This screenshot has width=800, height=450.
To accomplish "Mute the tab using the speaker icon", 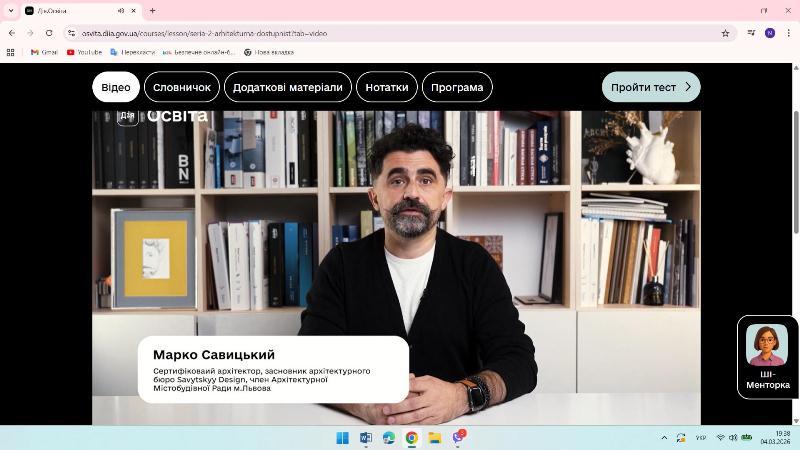I will [121, 10].
